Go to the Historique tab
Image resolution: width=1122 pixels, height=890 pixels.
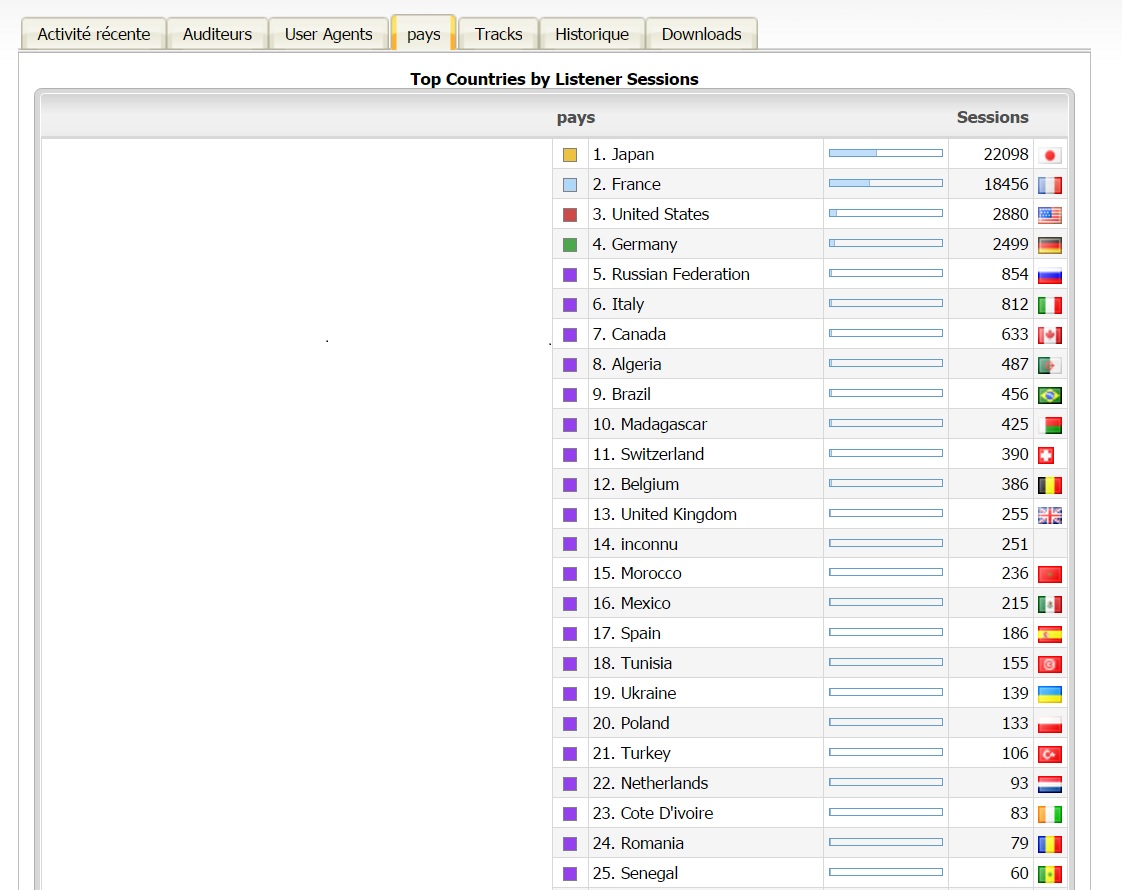[x=592, y=34]
